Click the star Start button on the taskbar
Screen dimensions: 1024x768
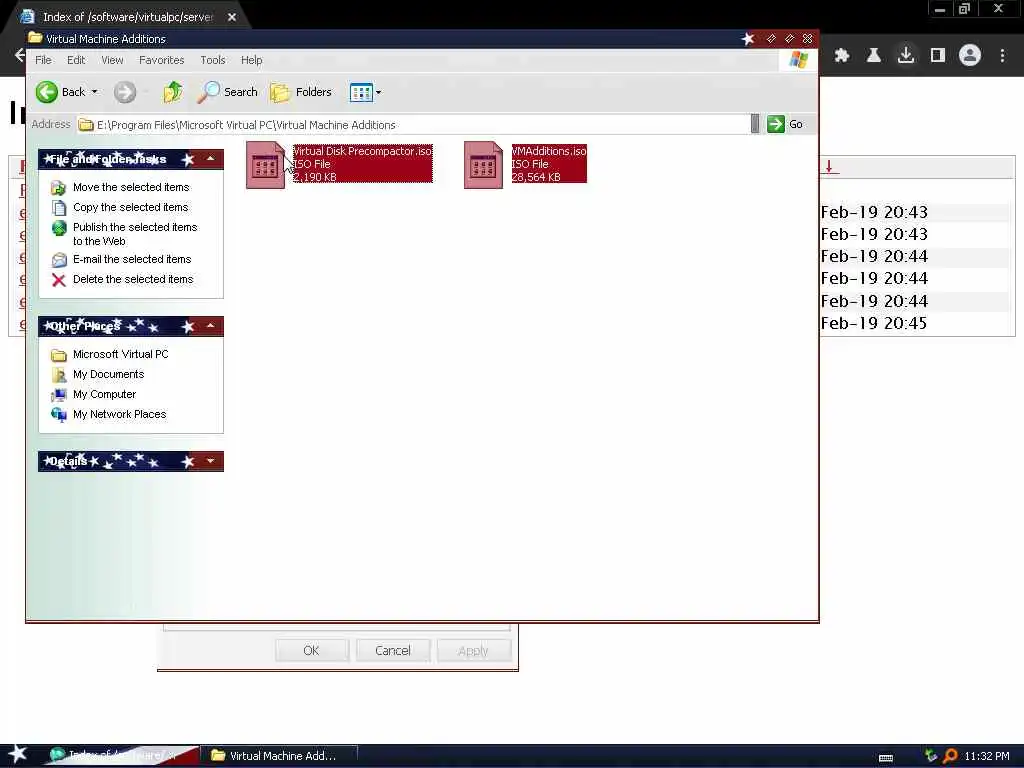click(x=18, y=754)
